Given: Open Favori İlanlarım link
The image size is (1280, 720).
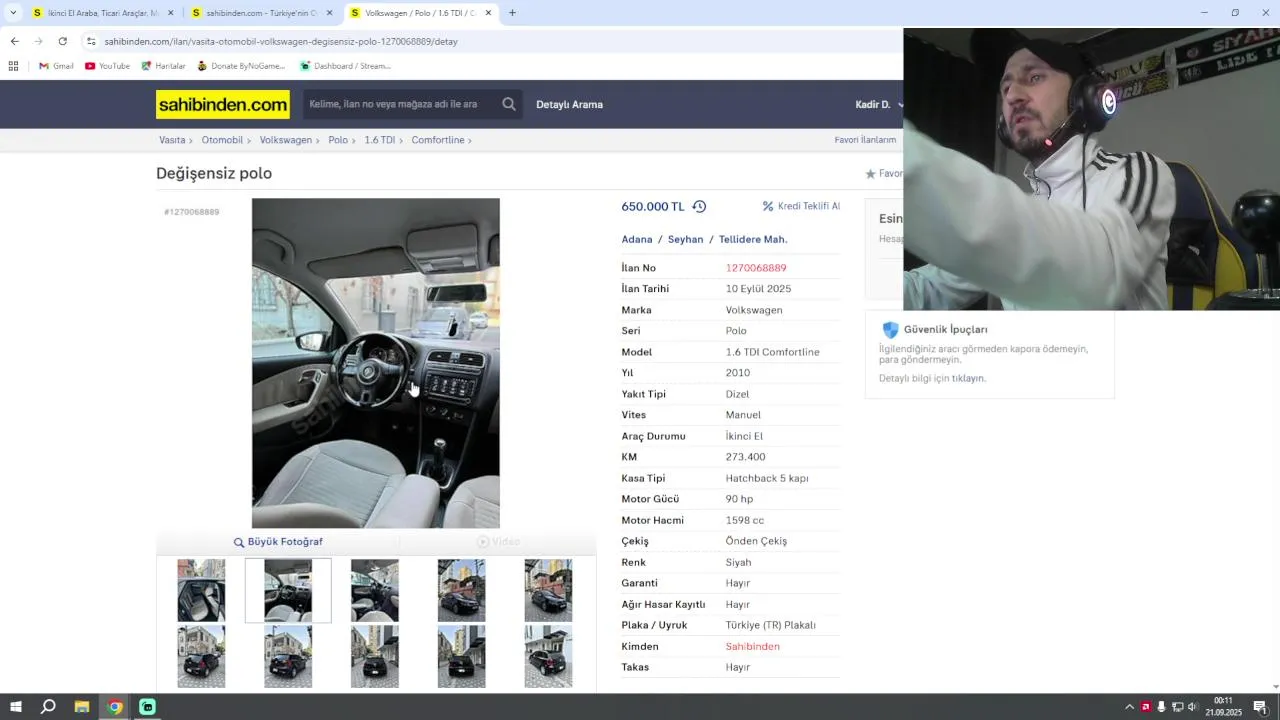Looking at the screenshot, I should (x=866, y=140).
